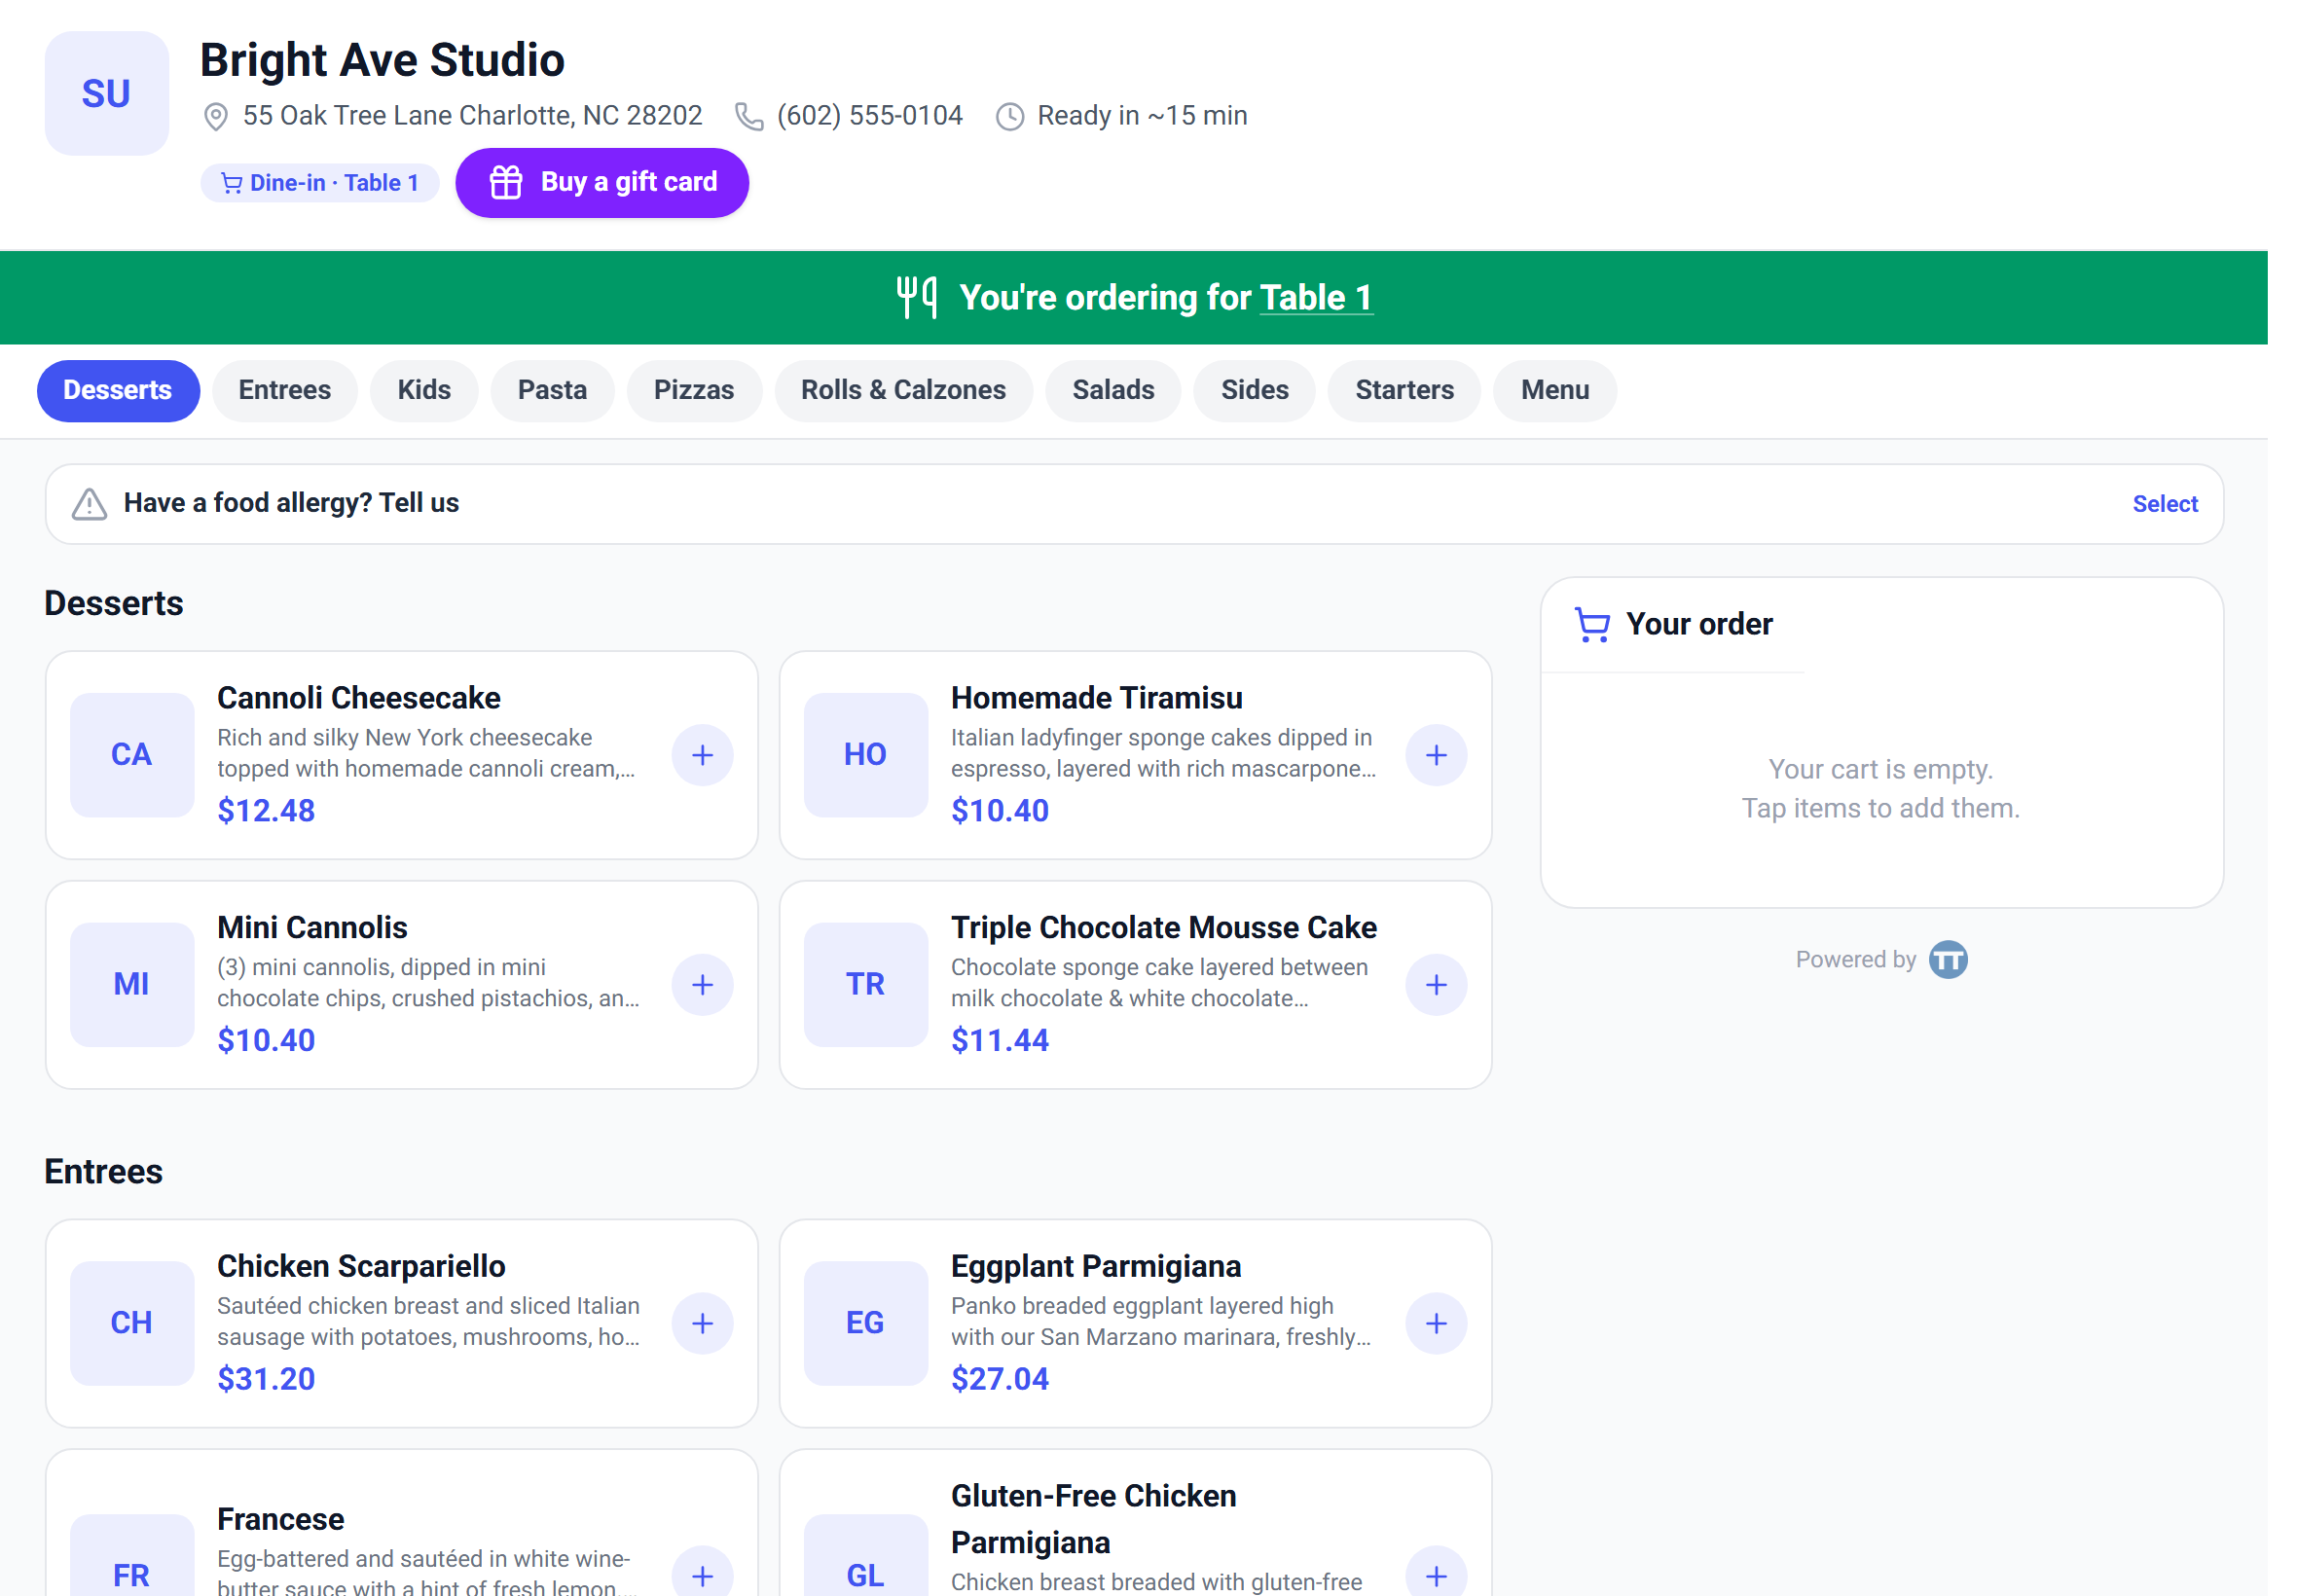Open the HO thumbnail for Homemade Tiramisu

(x=866, y=755)
